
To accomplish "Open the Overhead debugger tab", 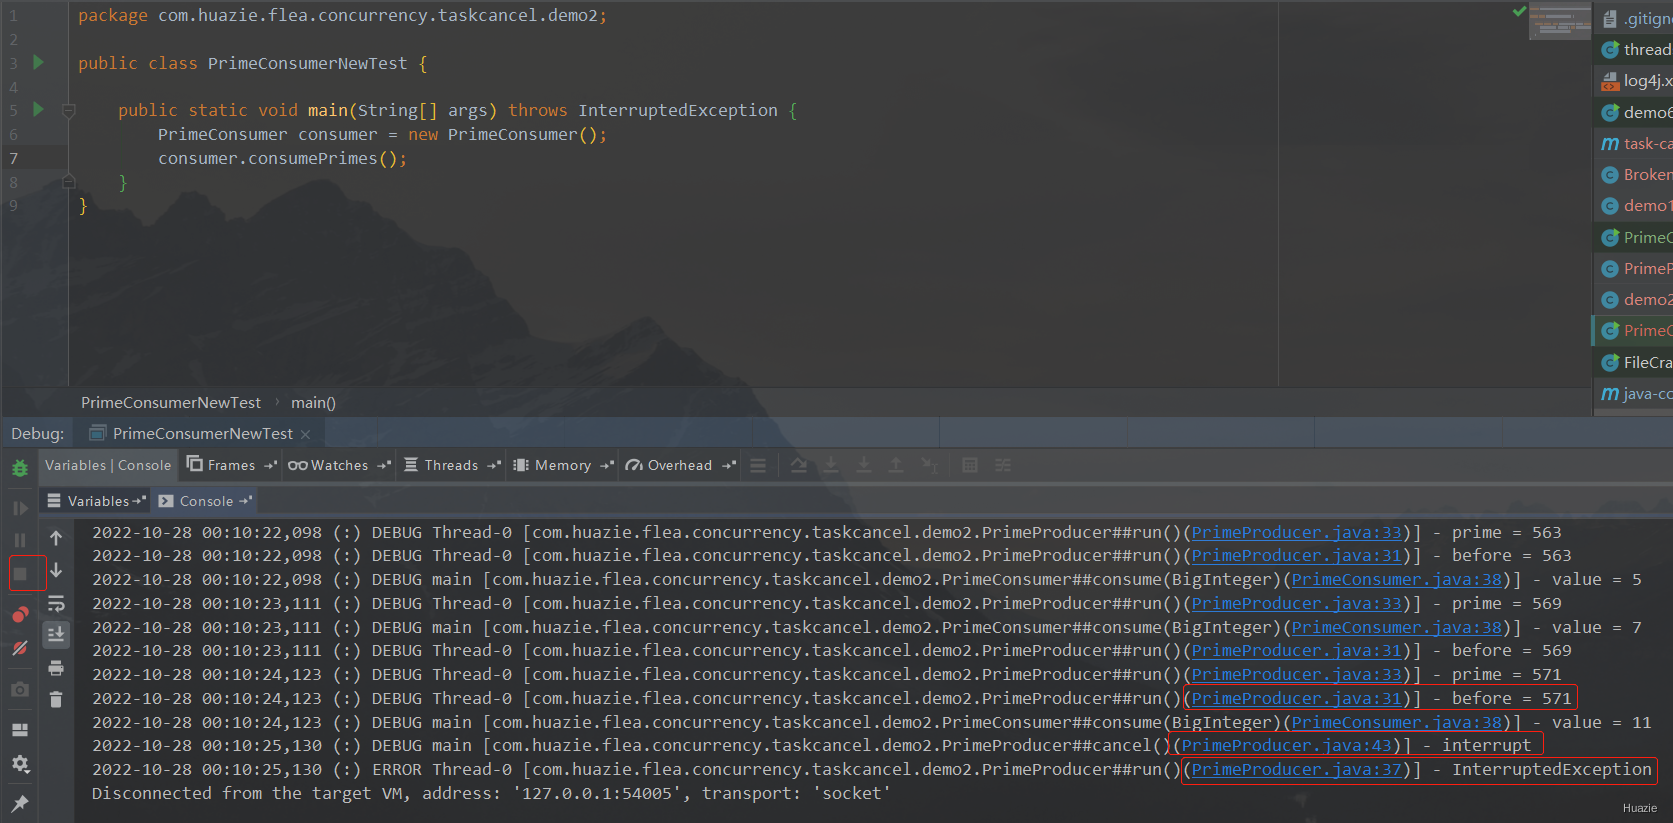I will click(x=668, y=465).
